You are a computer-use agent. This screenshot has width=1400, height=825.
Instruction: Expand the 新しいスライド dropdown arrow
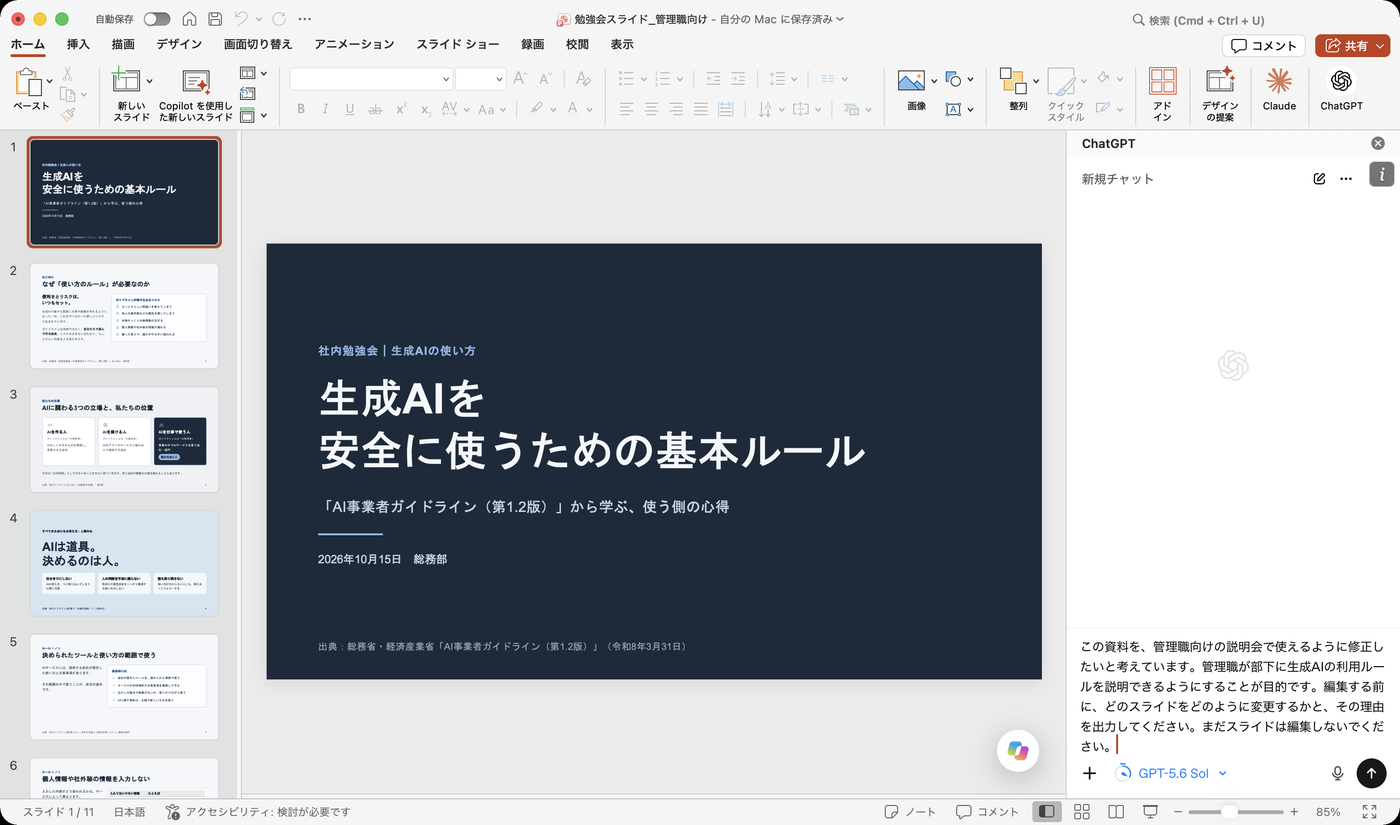pyautogui.click(x=149, y=81)
